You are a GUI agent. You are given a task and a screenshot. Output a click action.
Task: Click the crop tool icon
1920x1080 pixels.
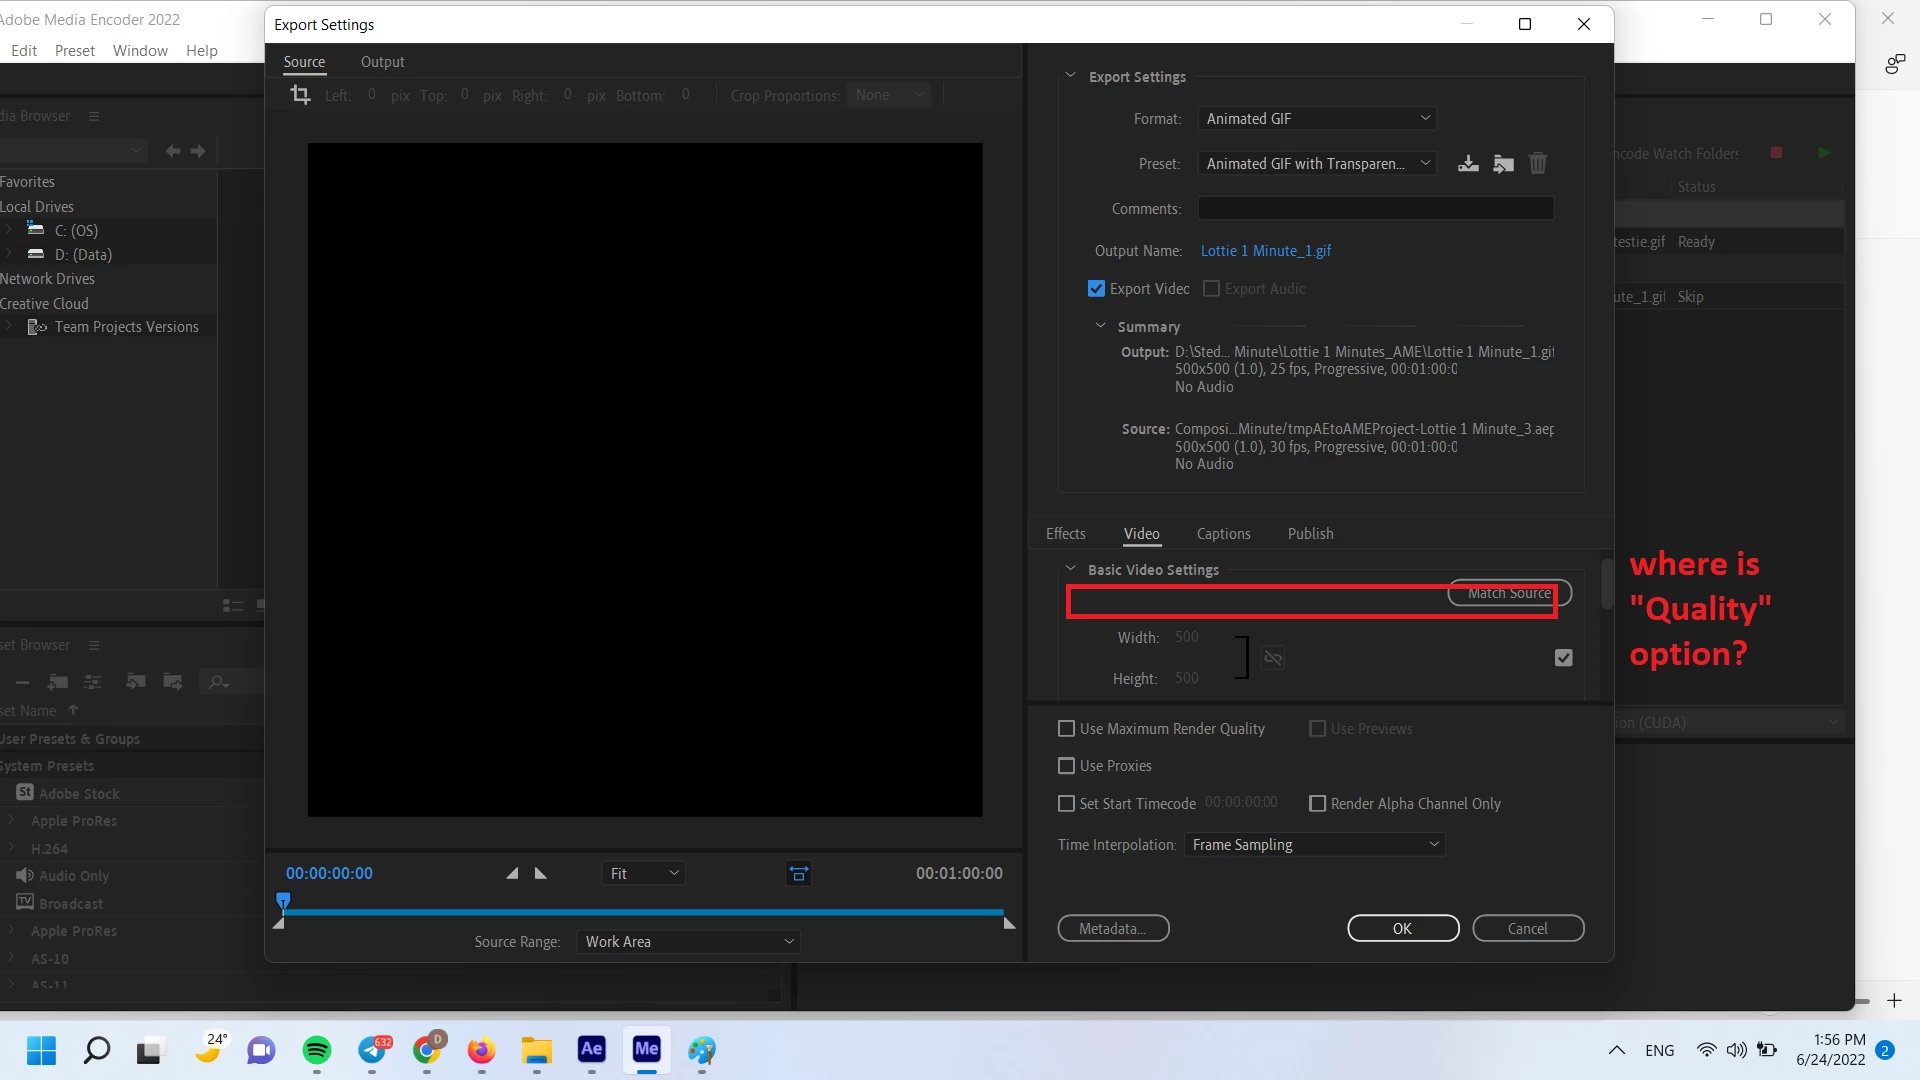click(300, 95)
